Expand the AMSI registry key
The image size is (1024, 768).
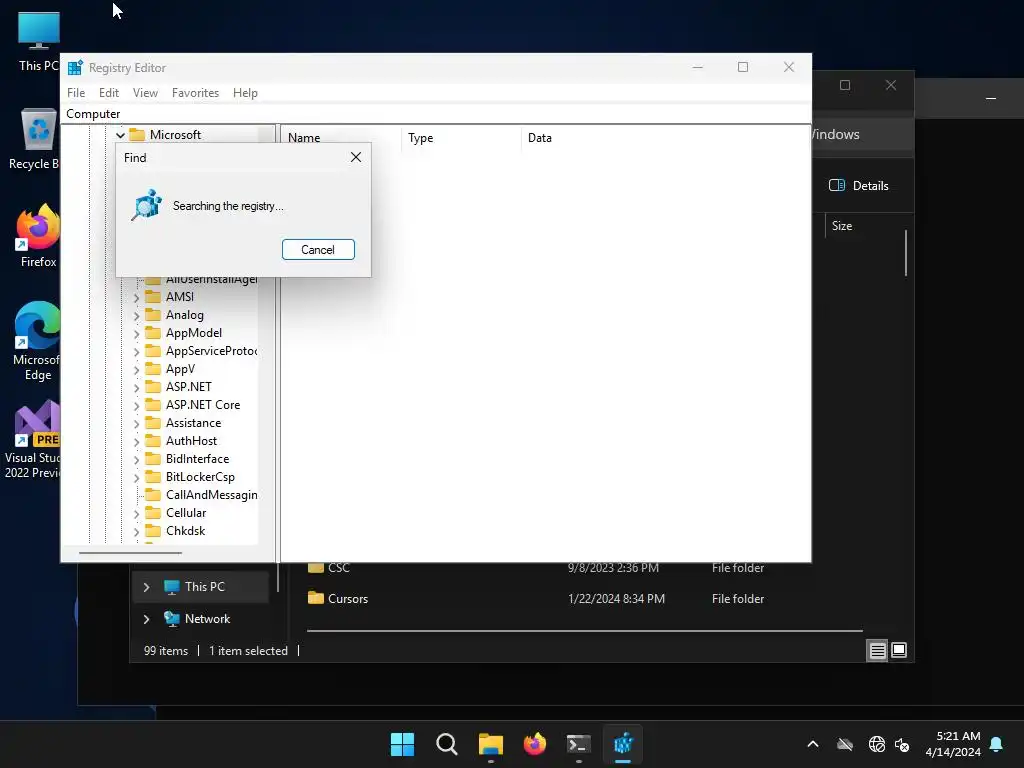136,298
